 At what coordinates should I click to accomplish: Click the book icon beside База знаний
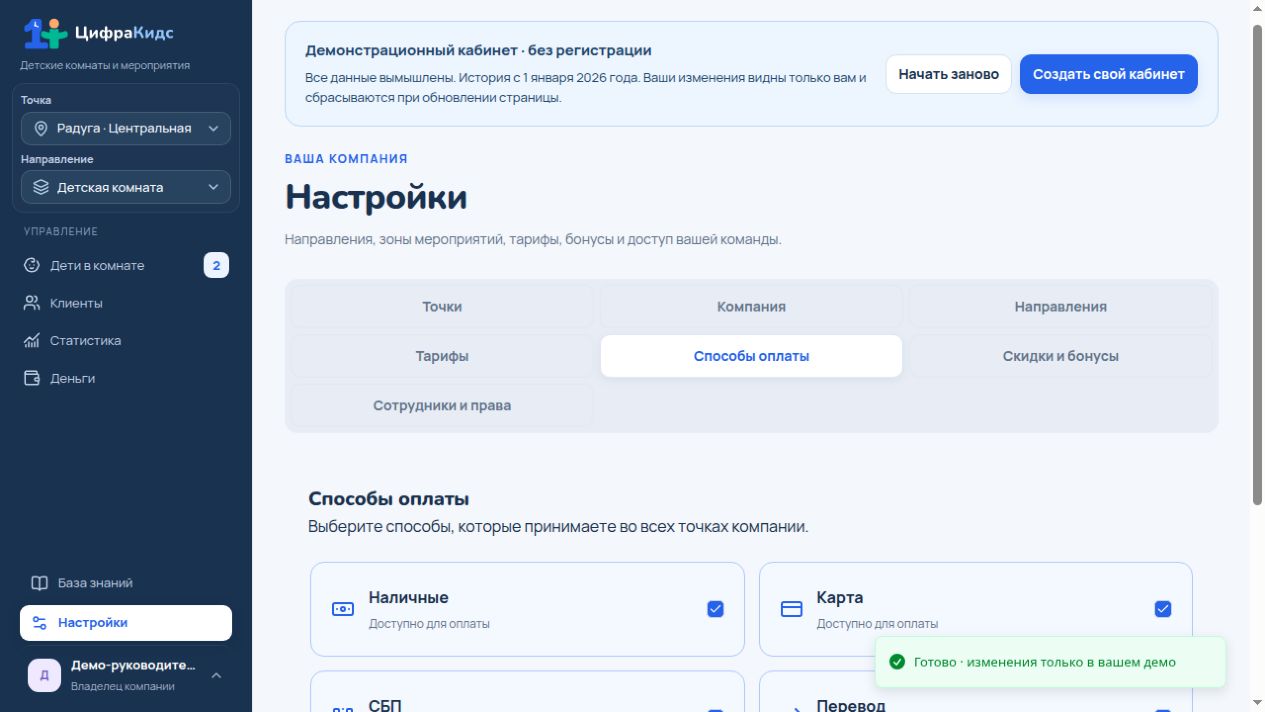[x=39, y=583]
